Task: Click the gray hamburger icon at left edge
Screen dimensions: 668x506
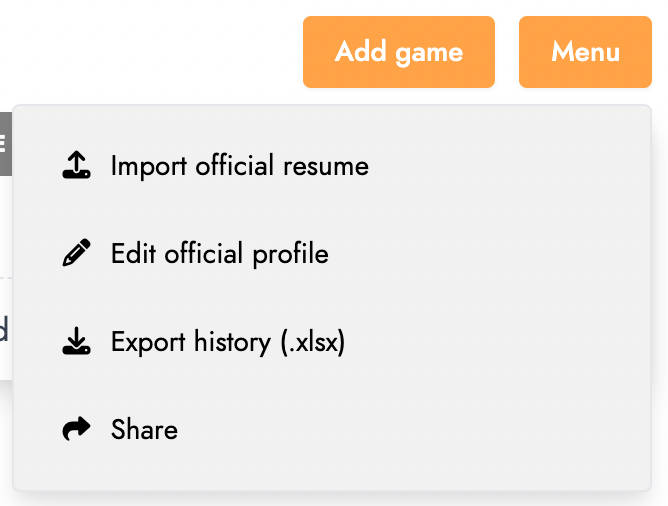Action: click(5, 144)
